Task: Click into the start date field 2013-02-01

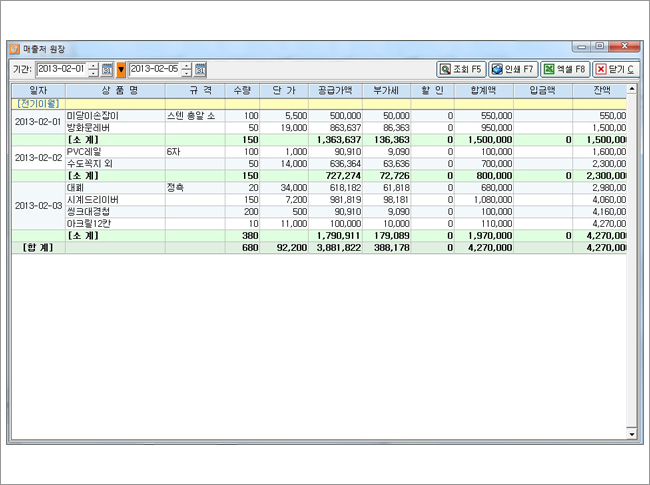Action: 61,69
